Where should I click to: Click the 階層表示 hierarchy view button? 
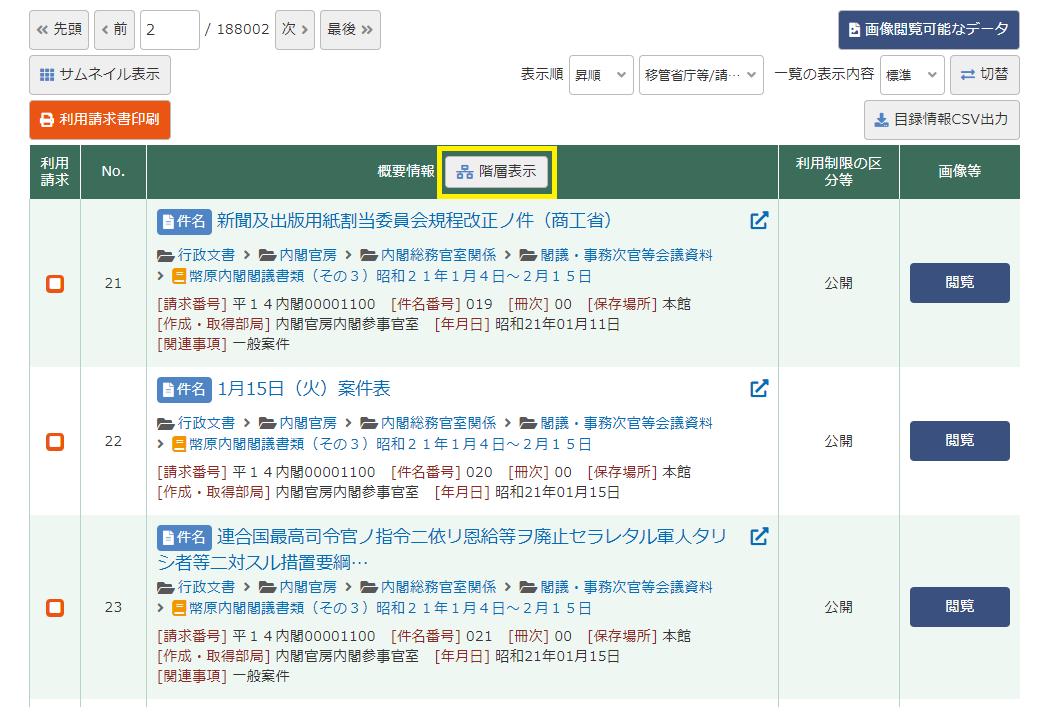(496, 171)
